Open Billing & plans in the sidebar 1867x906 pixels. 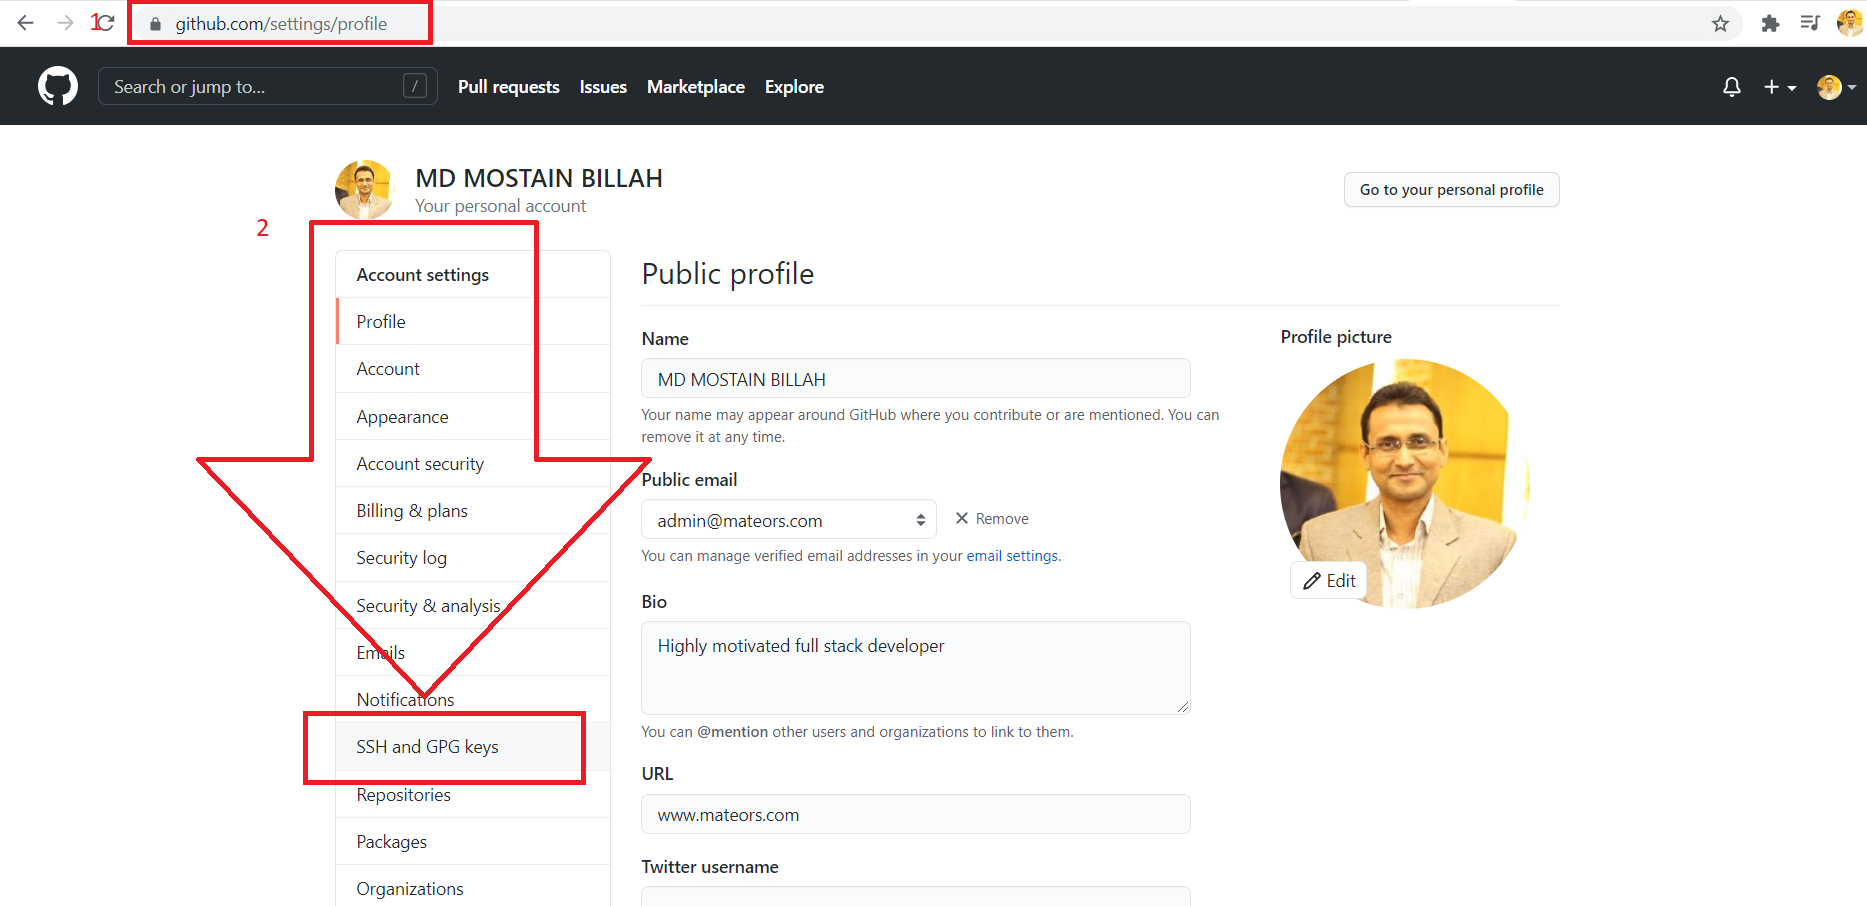click(473, 510)
